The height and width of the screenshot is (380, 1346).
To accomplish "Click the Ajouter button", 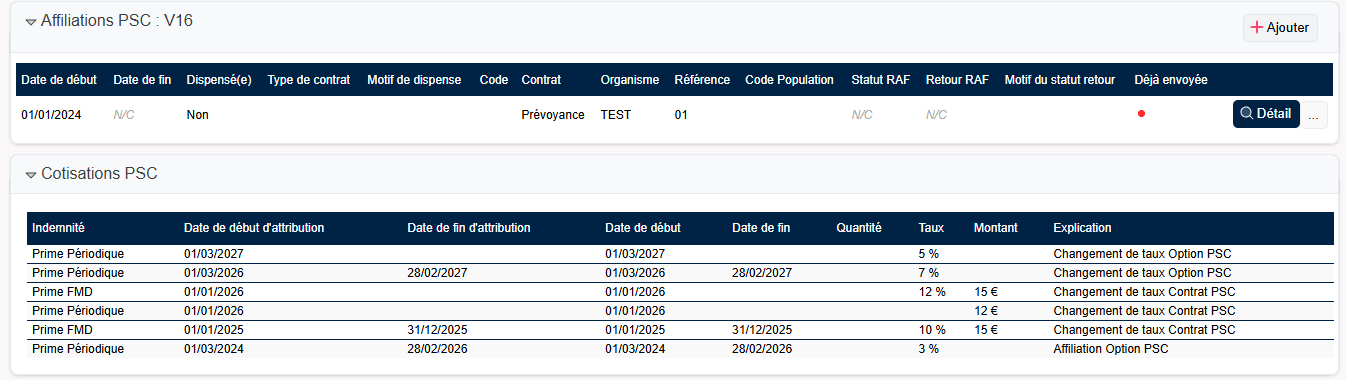I will click(x=1280, y=28).
